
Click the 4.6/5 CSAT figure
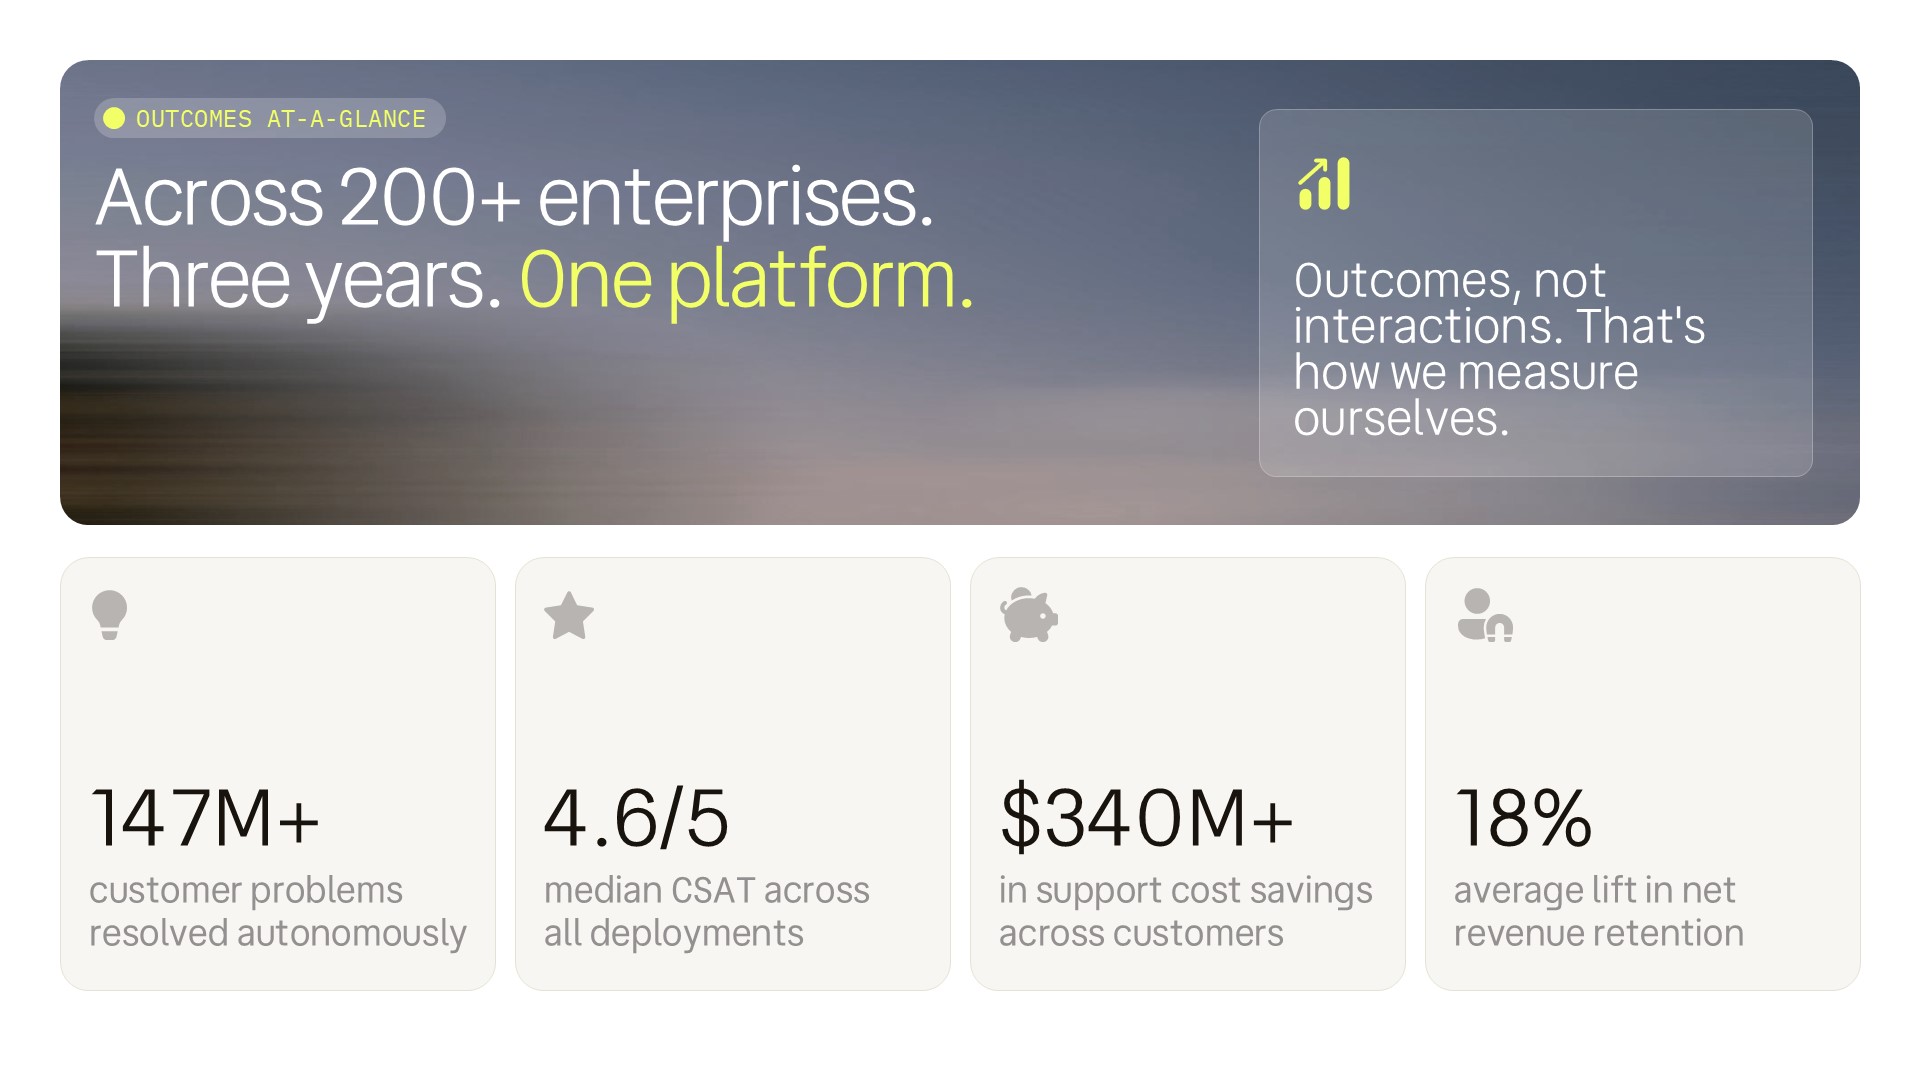[x=636, y=818]
